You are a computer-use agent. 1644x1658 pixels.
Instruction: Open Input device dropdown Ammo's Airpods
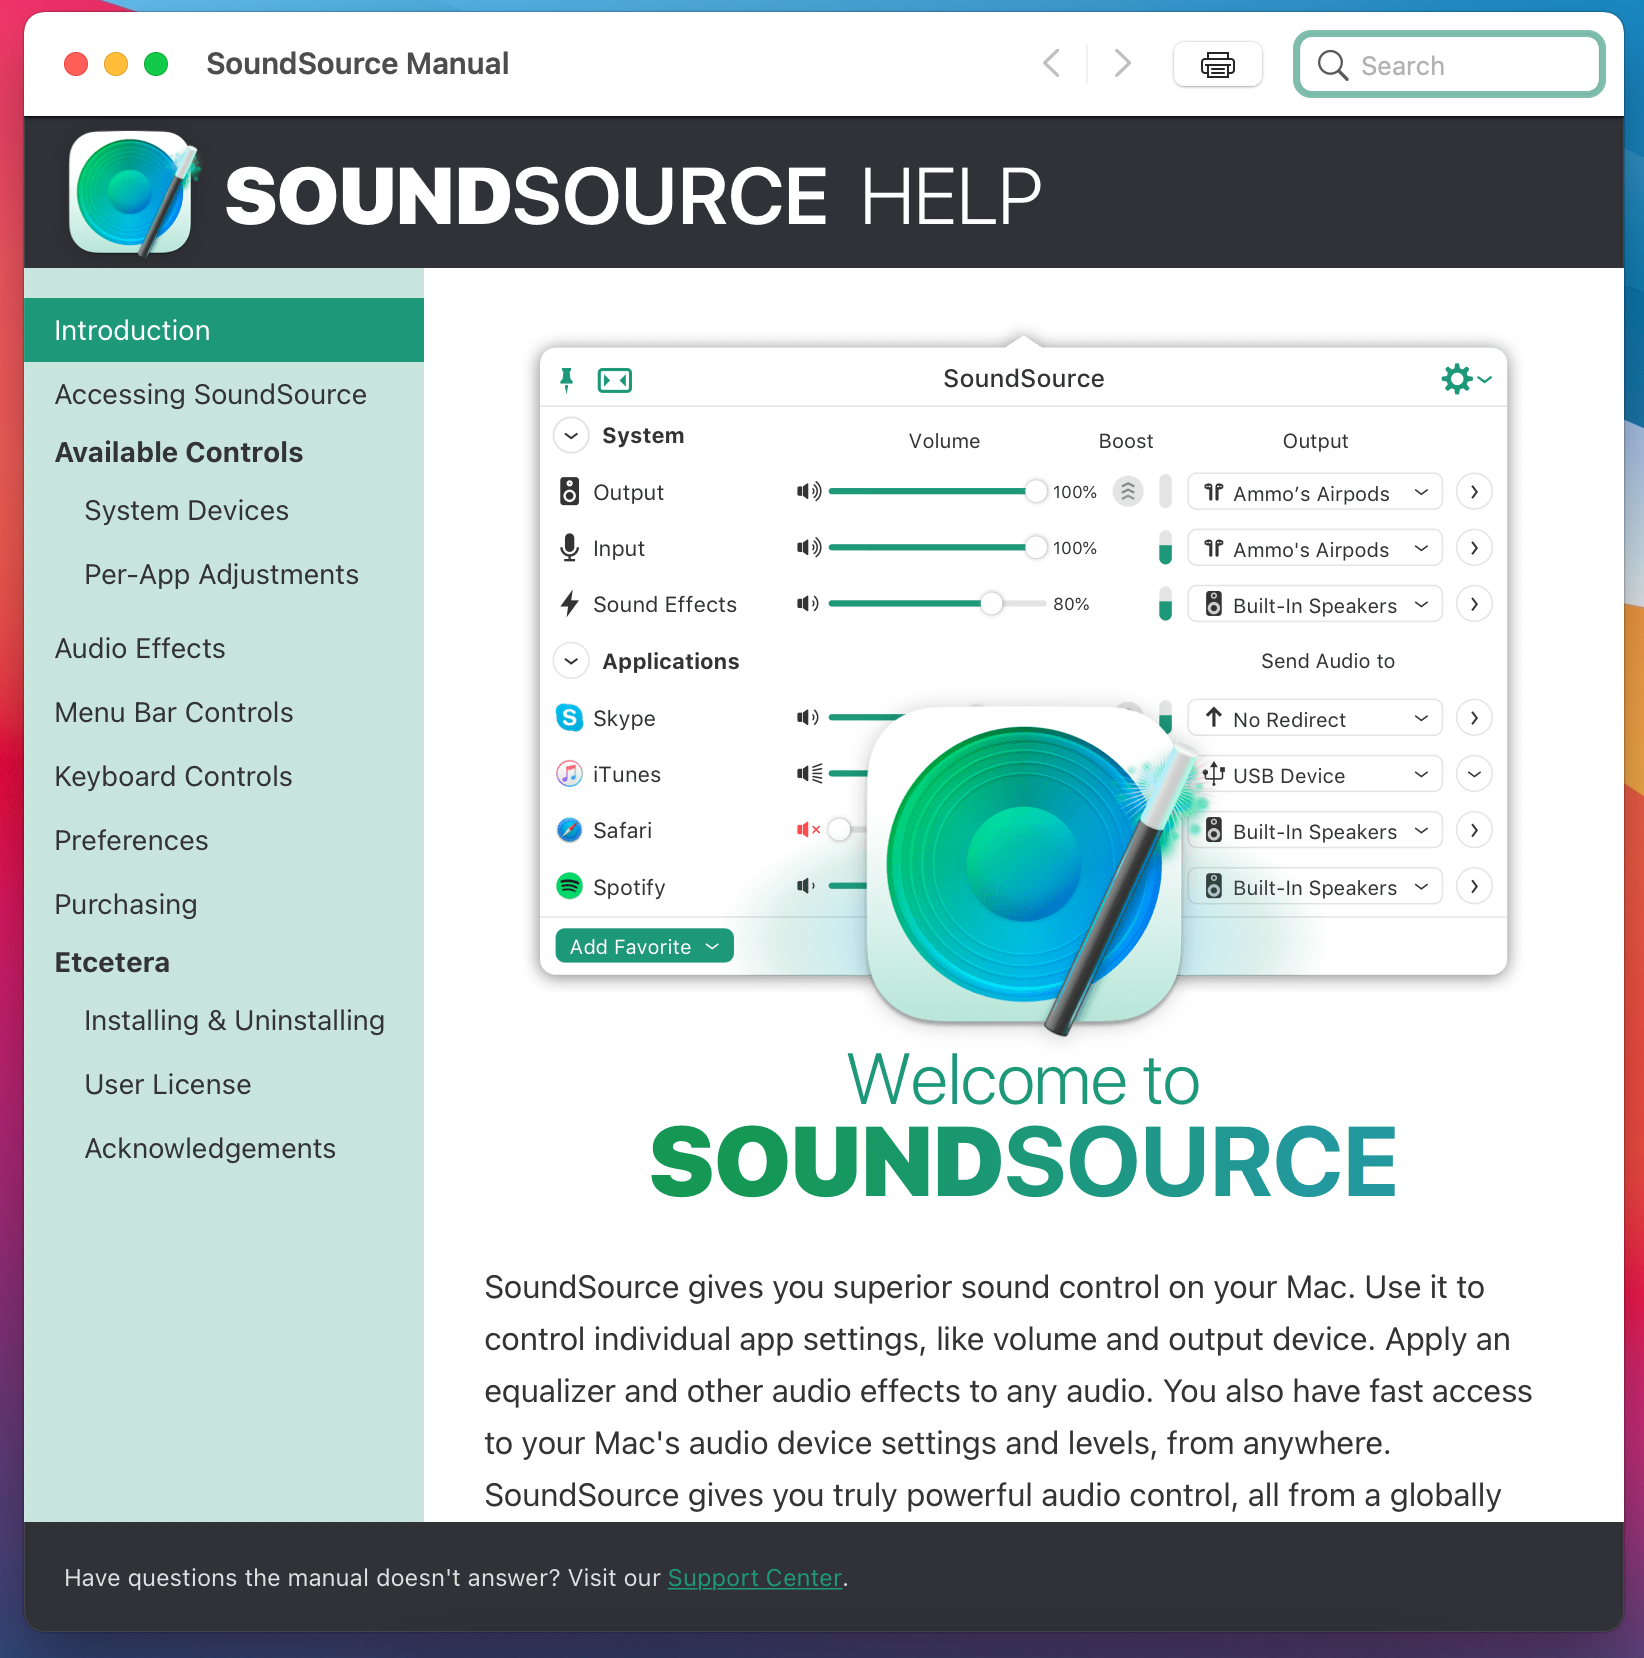tap(1315, 548)
